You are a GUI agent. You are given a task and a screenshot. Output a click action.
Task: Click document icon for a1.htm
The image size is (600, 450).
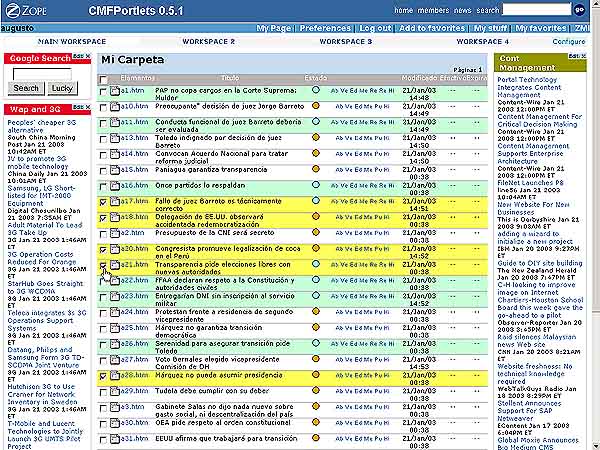114,91
